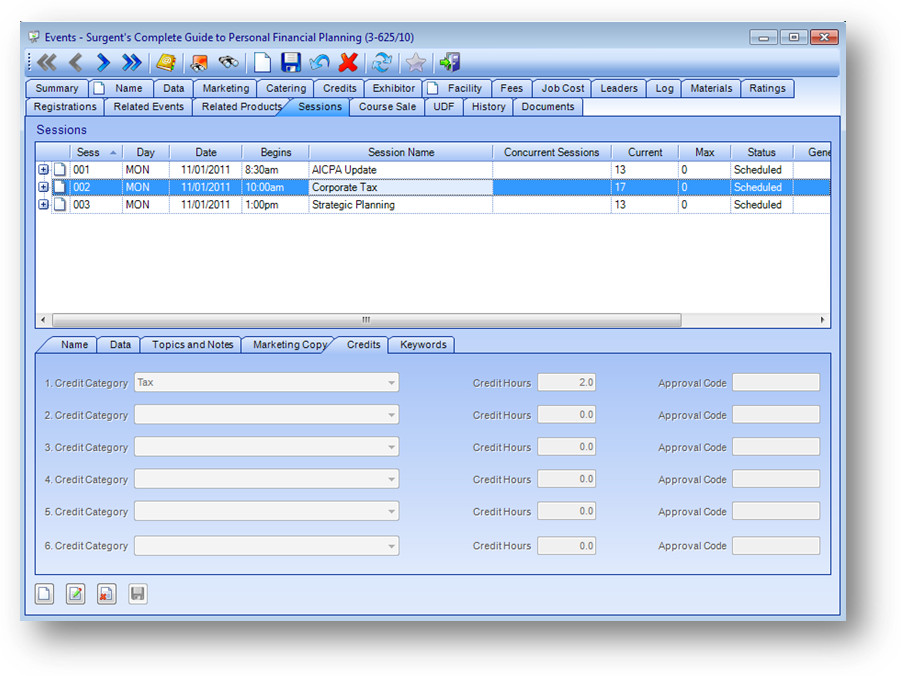Undo changes with the blue arrow icon
901x676 pixels.
pos(319,62)
